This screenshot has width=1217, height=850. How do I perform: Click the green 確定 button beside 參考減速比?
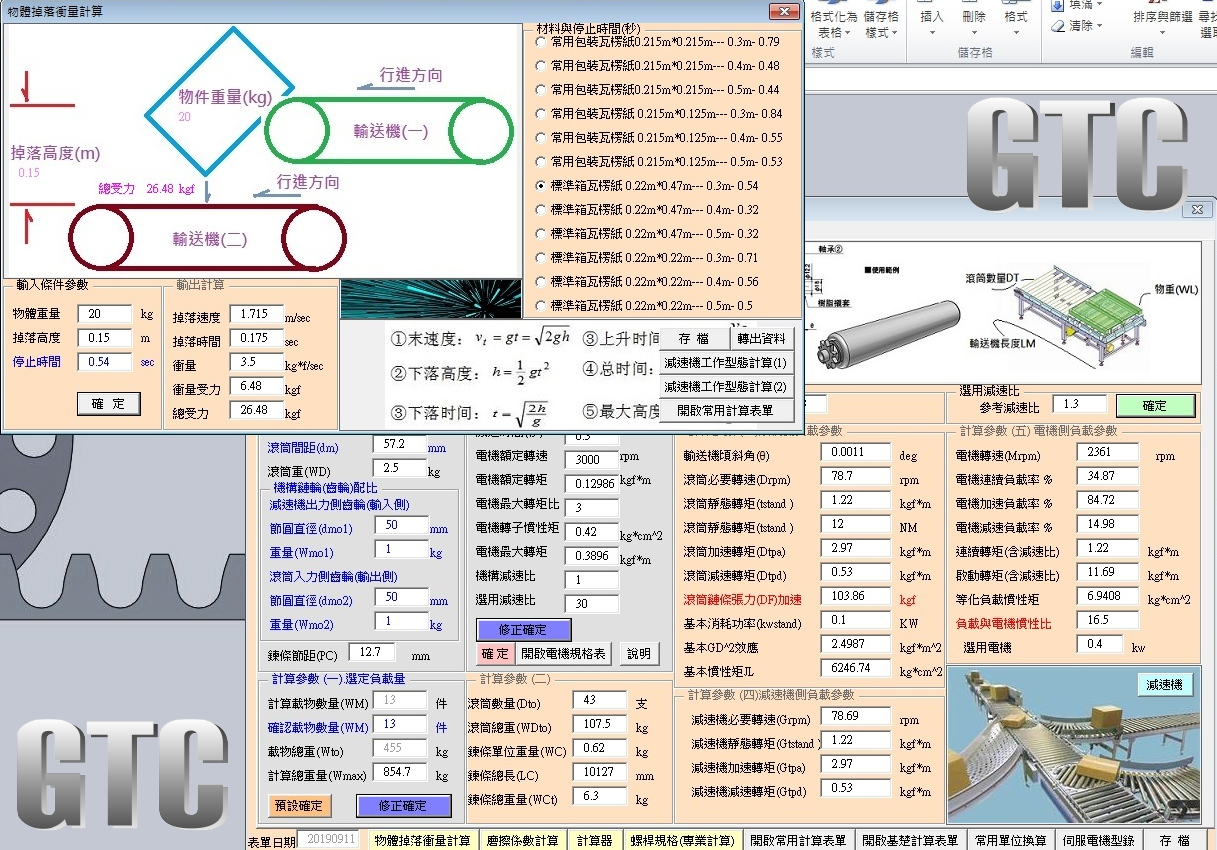pos(1155,406)
